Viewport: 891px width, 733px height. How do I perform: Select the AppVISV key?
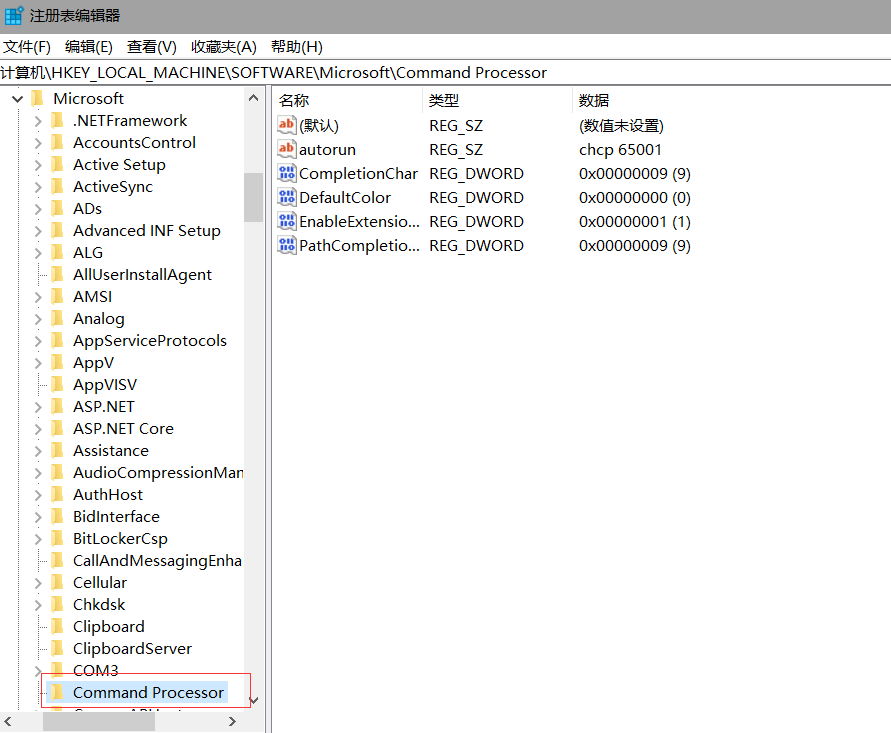(x=105, y=385)
